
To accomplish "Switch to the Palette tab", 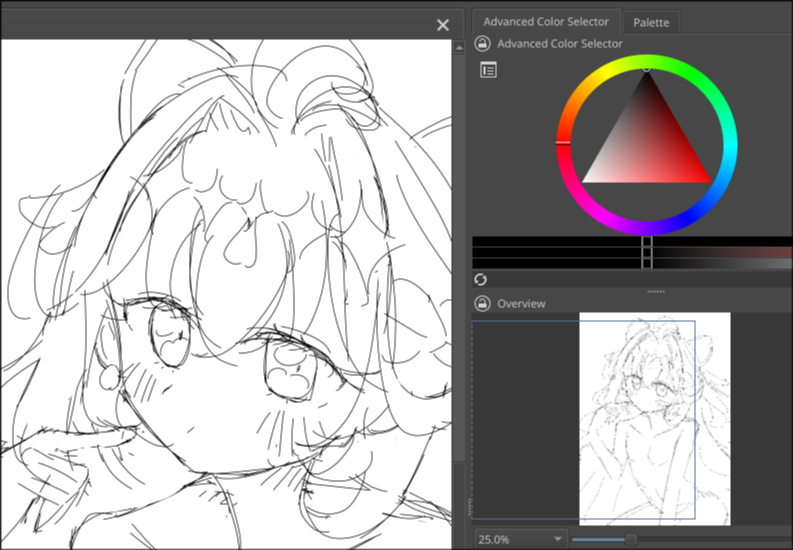I will (651, 23).
